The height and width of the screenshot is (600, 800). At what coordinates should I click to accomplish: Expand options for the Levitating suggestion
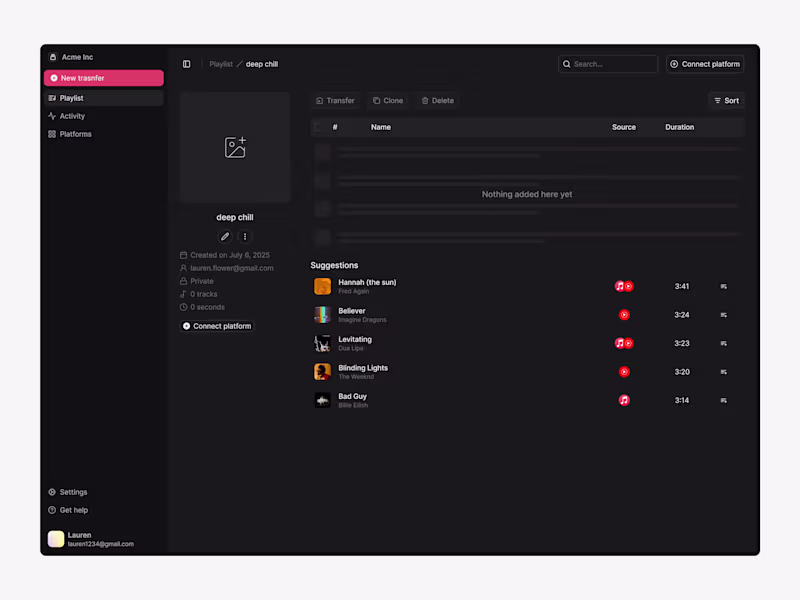coord(724,343)
